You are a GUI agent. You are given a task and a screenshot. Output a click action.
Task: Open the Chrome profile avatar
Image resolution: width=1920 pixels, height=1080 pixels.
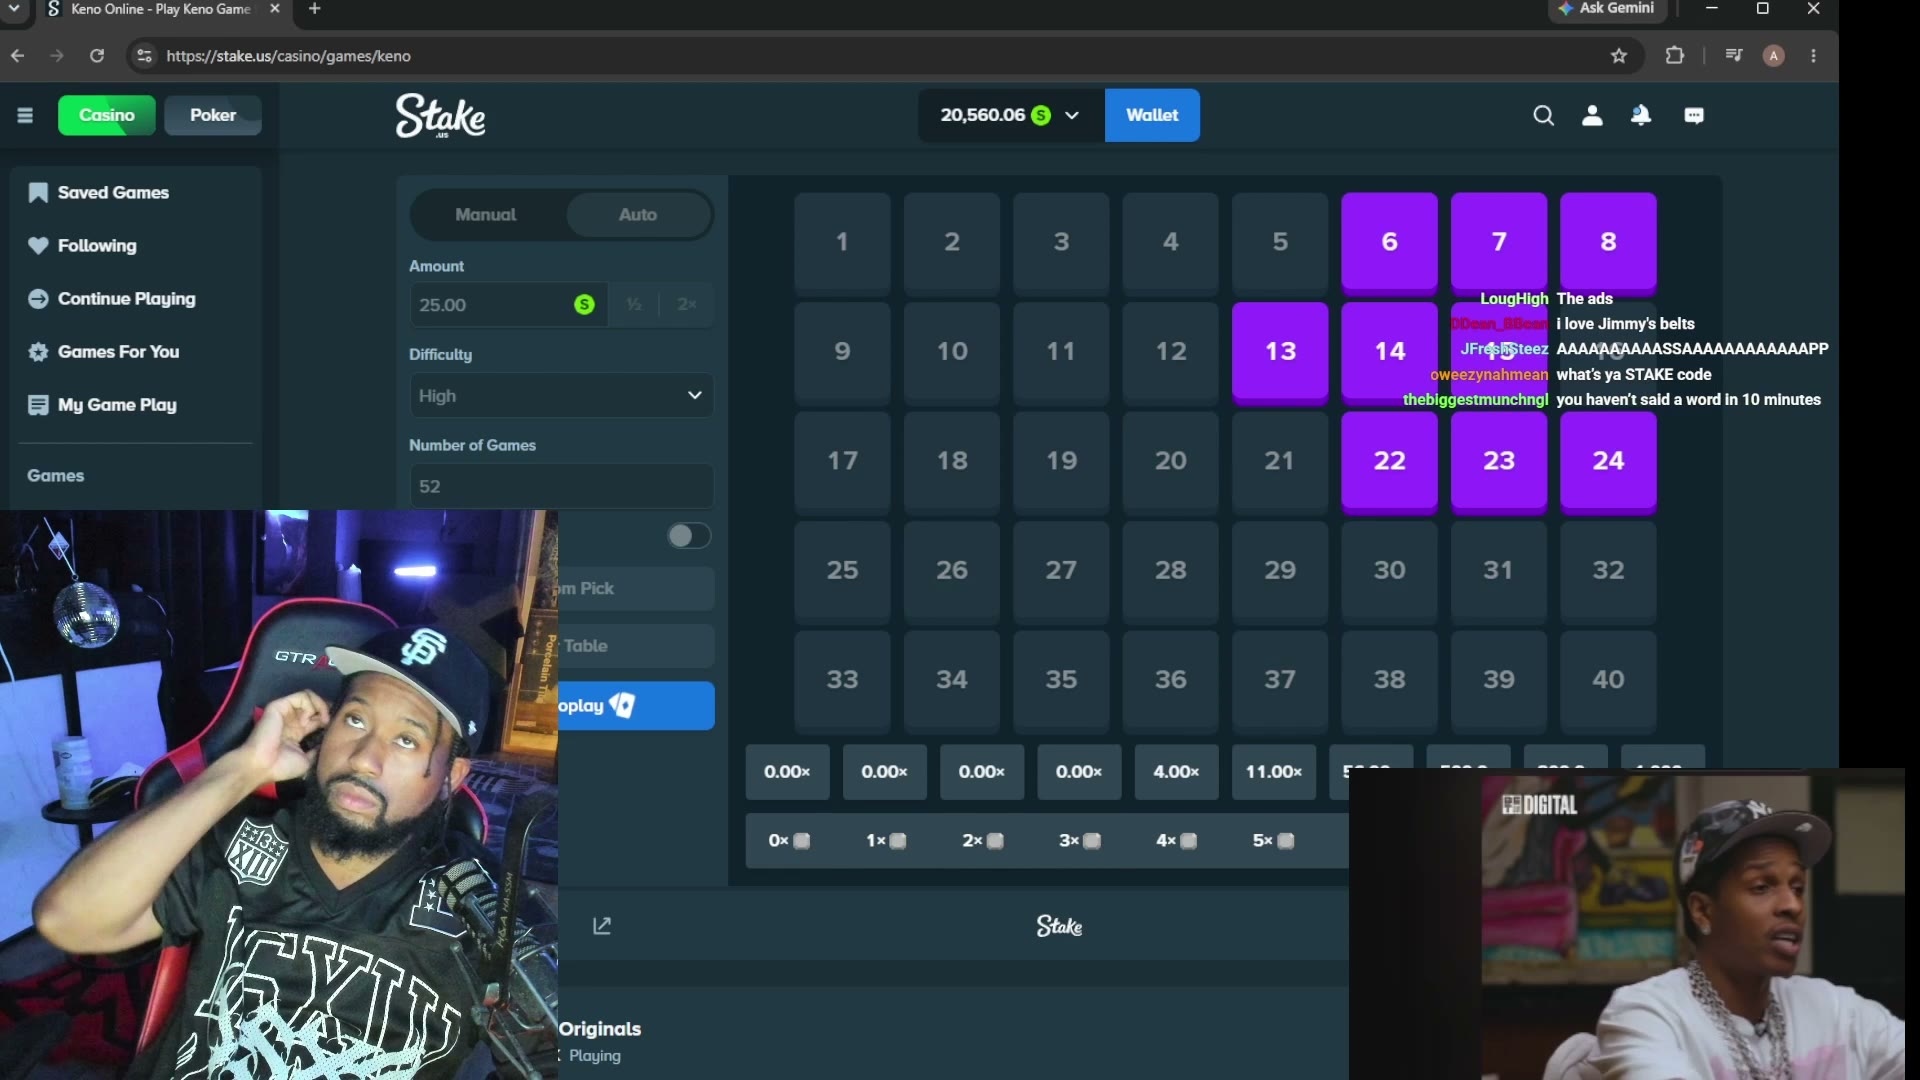tap(1774, 56)
